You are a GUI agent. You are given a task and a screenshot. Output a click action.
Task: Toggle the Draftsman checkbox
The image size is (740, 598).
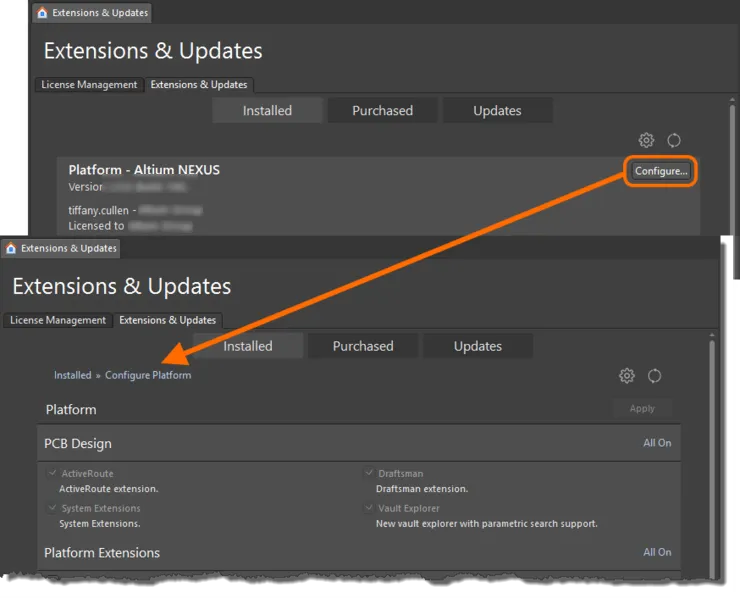pyautogui.click(x=369, y=472)
